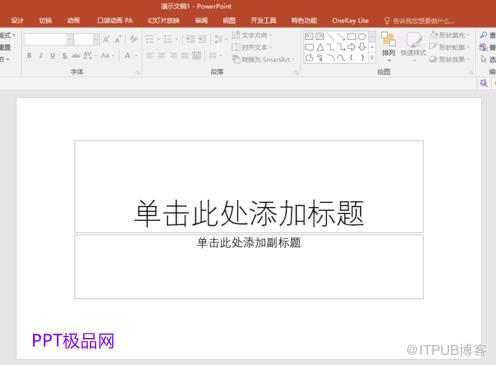Select the oval shape in shapes gallery
The width and height of the screenshot is (496, 365).
tap(362, 36)
